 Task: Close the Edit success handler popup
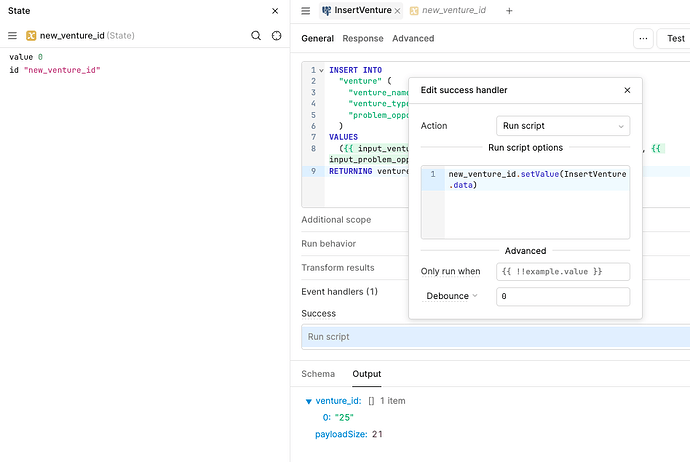point(627,90)
